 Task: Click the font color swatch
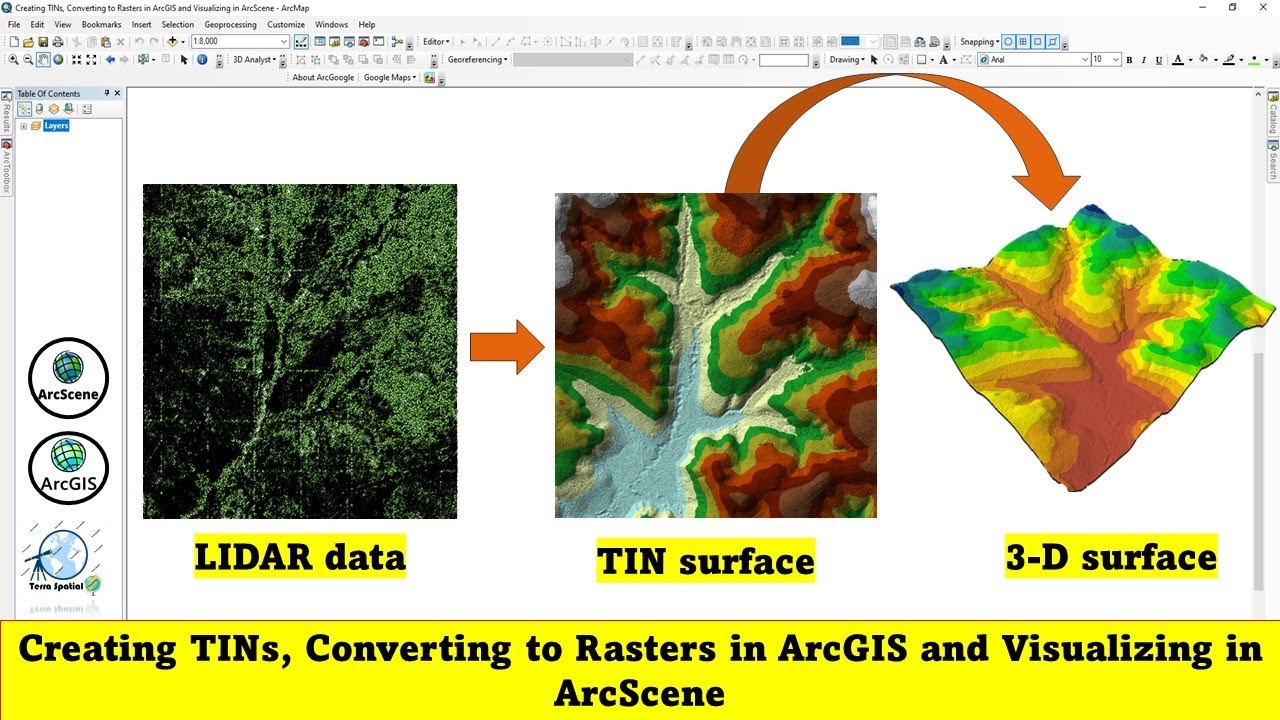click(x=1177, y=60)
